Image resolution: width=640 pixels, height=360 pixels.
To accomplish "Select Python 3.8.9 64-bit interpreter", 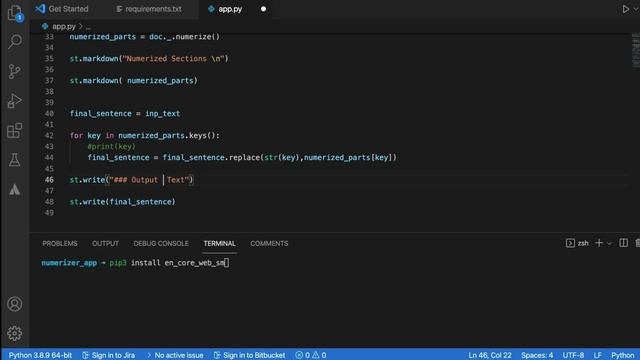I will tap(40, 355).
